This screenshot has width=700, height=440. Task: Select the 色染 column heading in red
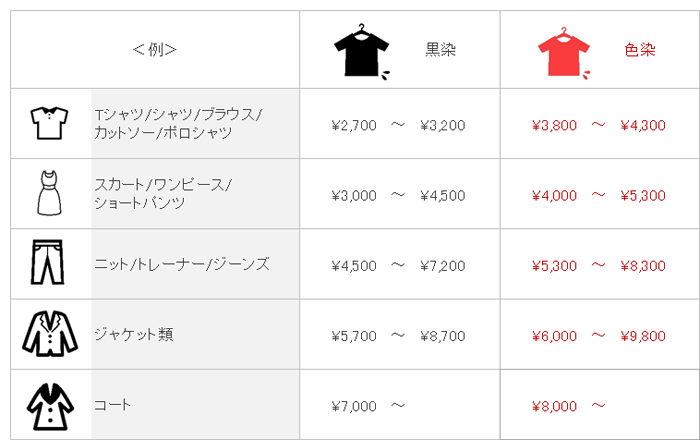click(639, 50)
